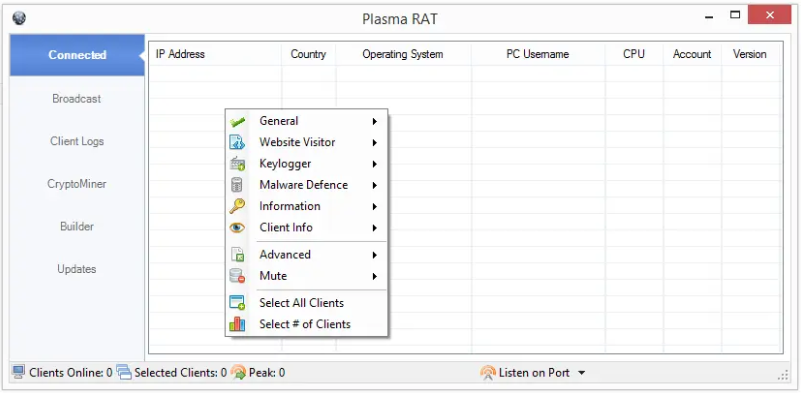Open the Broadcast tab

pos(77,99)
